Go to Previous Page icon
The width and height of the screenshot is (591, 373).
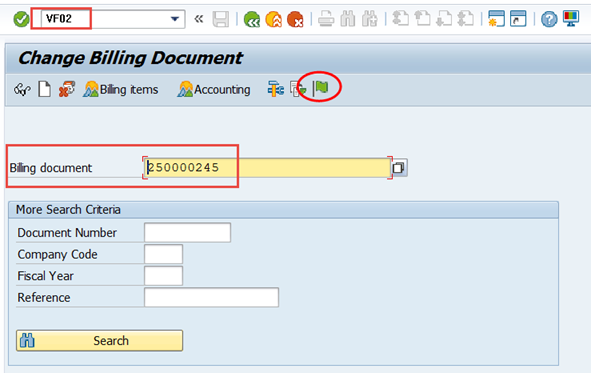tap(422, 18)
